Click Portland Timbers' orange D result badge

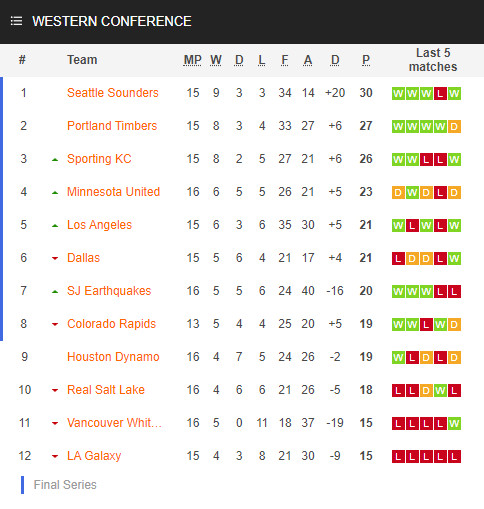tap(454, 126)
